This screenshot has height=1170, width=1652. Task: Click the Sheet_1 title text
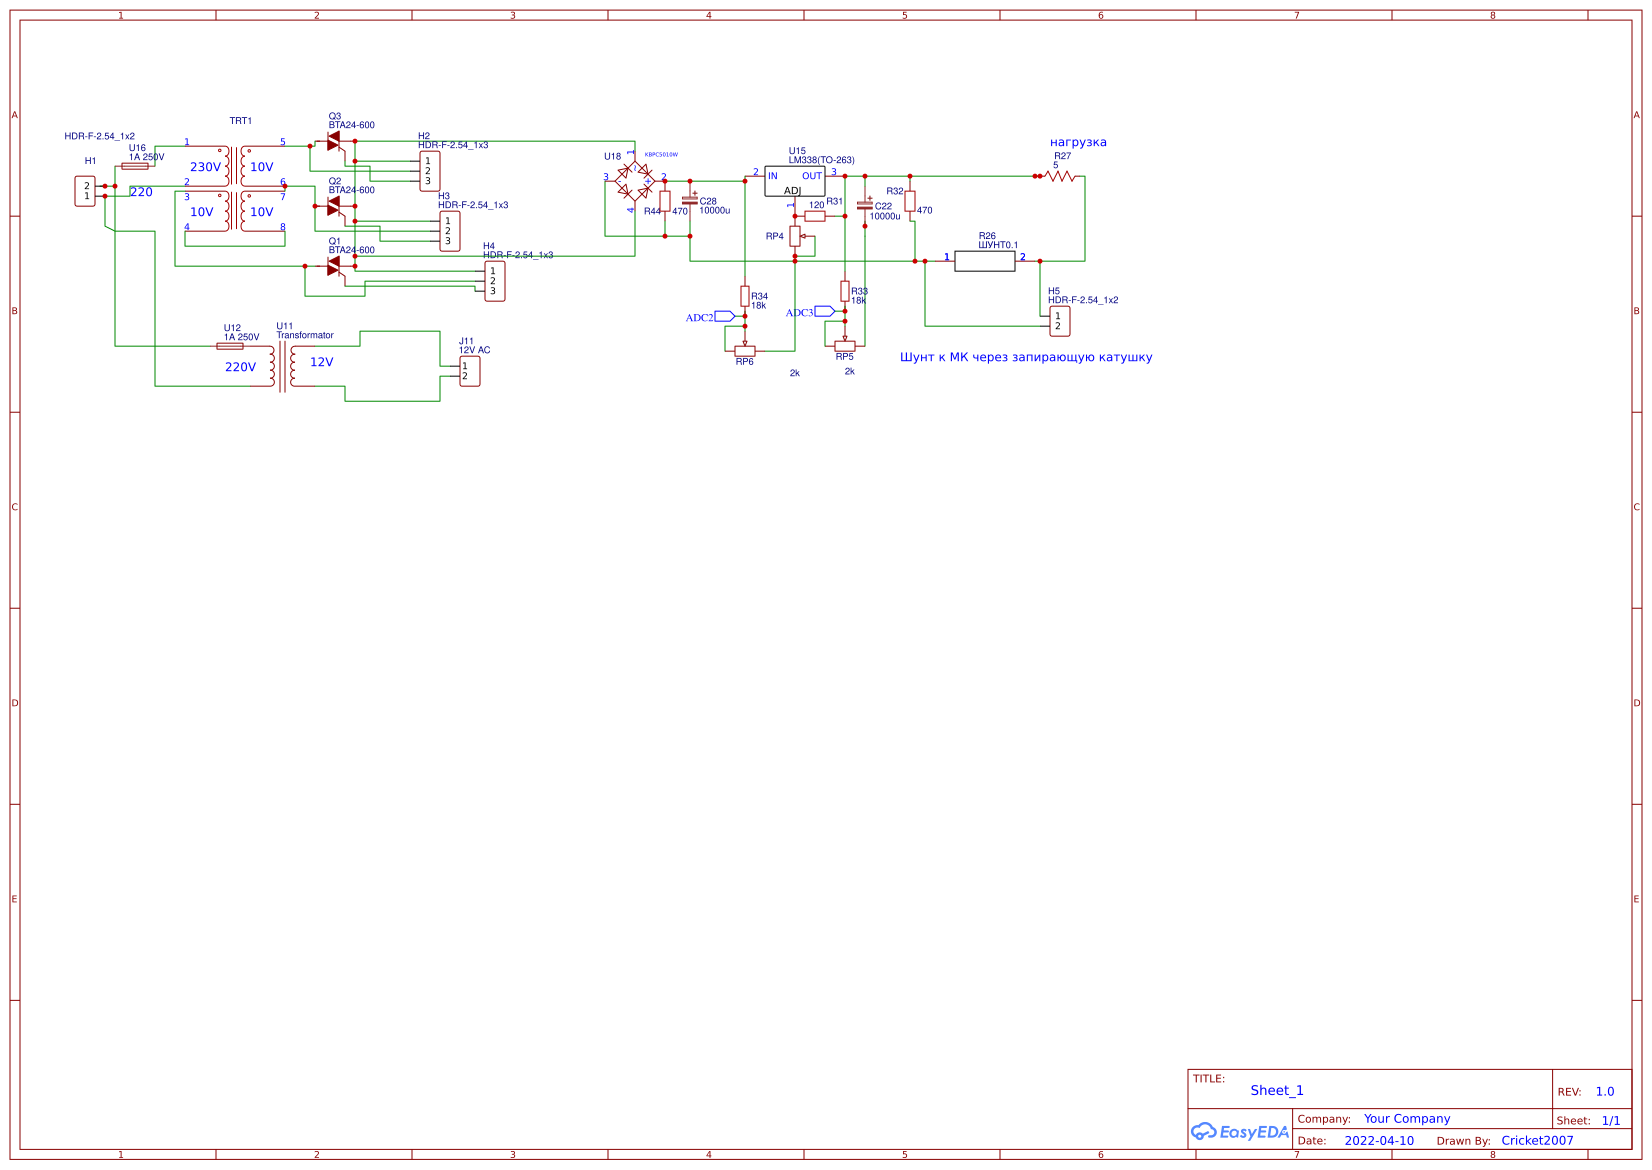[x=1276, y=1091]
